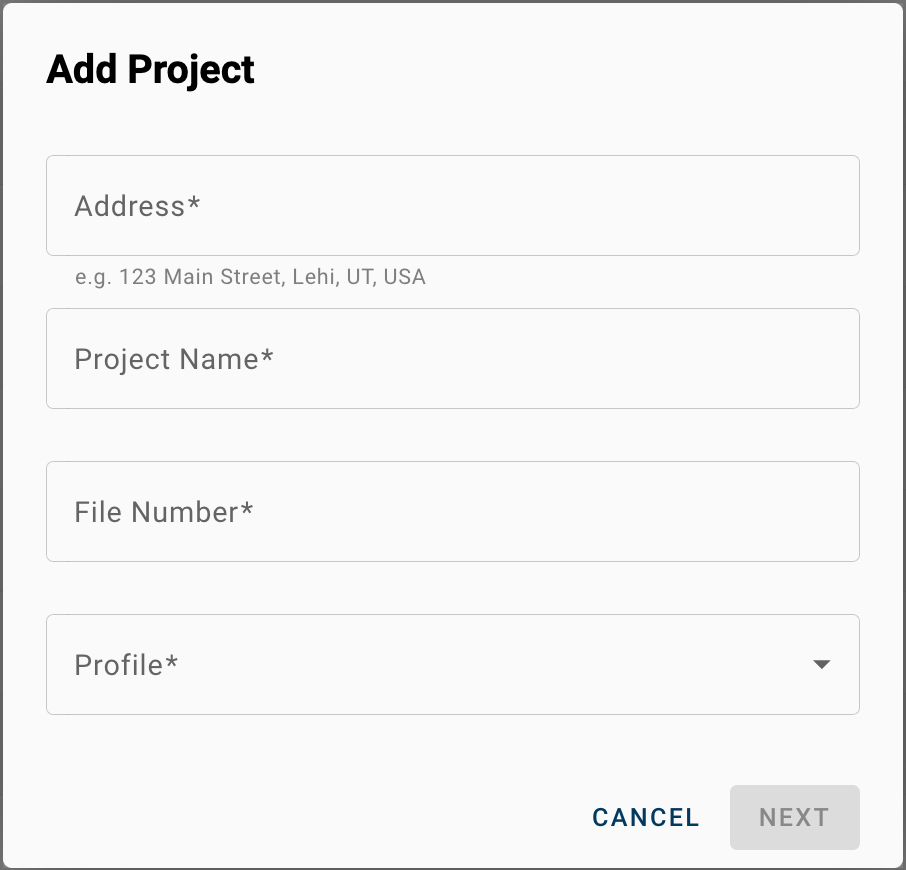Dismiss dialog with the CANCEL text button
The height and width of the screenshot is (870, 906).
point(645,817)
